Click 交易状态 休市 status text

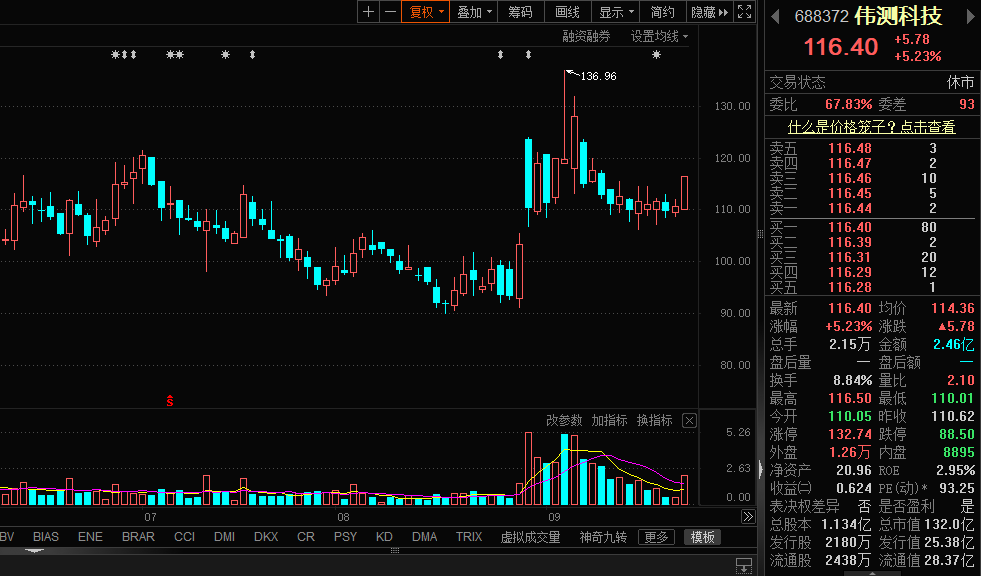click(x=960, y=83)
